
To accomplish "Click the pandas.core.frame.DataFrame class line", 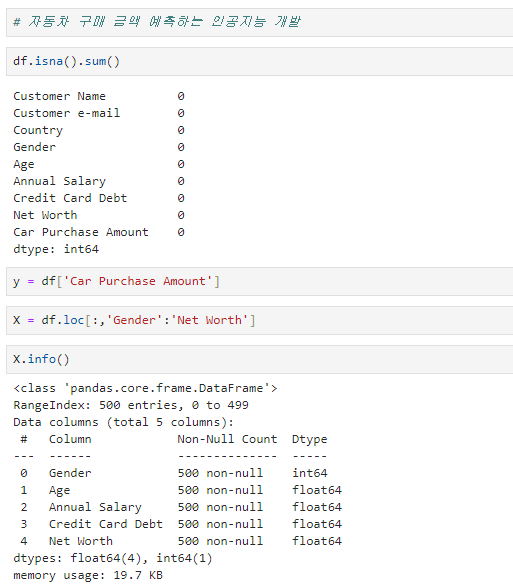I will (146, 388).
